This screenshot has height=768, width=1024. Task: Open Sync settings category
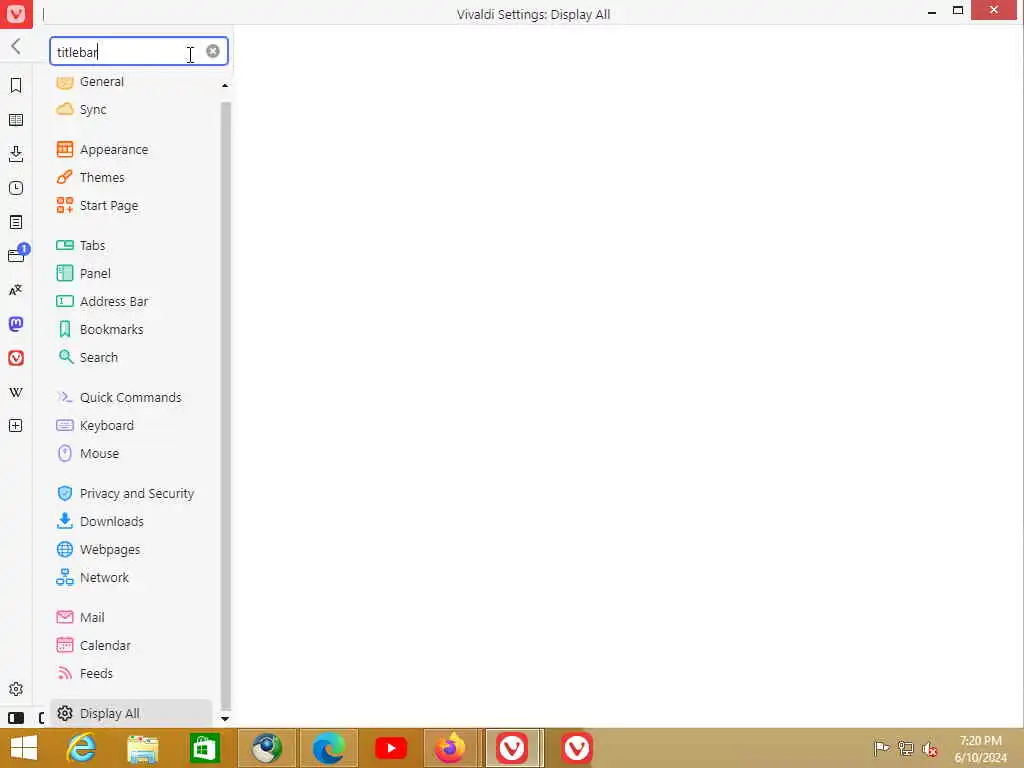(131, 110)
